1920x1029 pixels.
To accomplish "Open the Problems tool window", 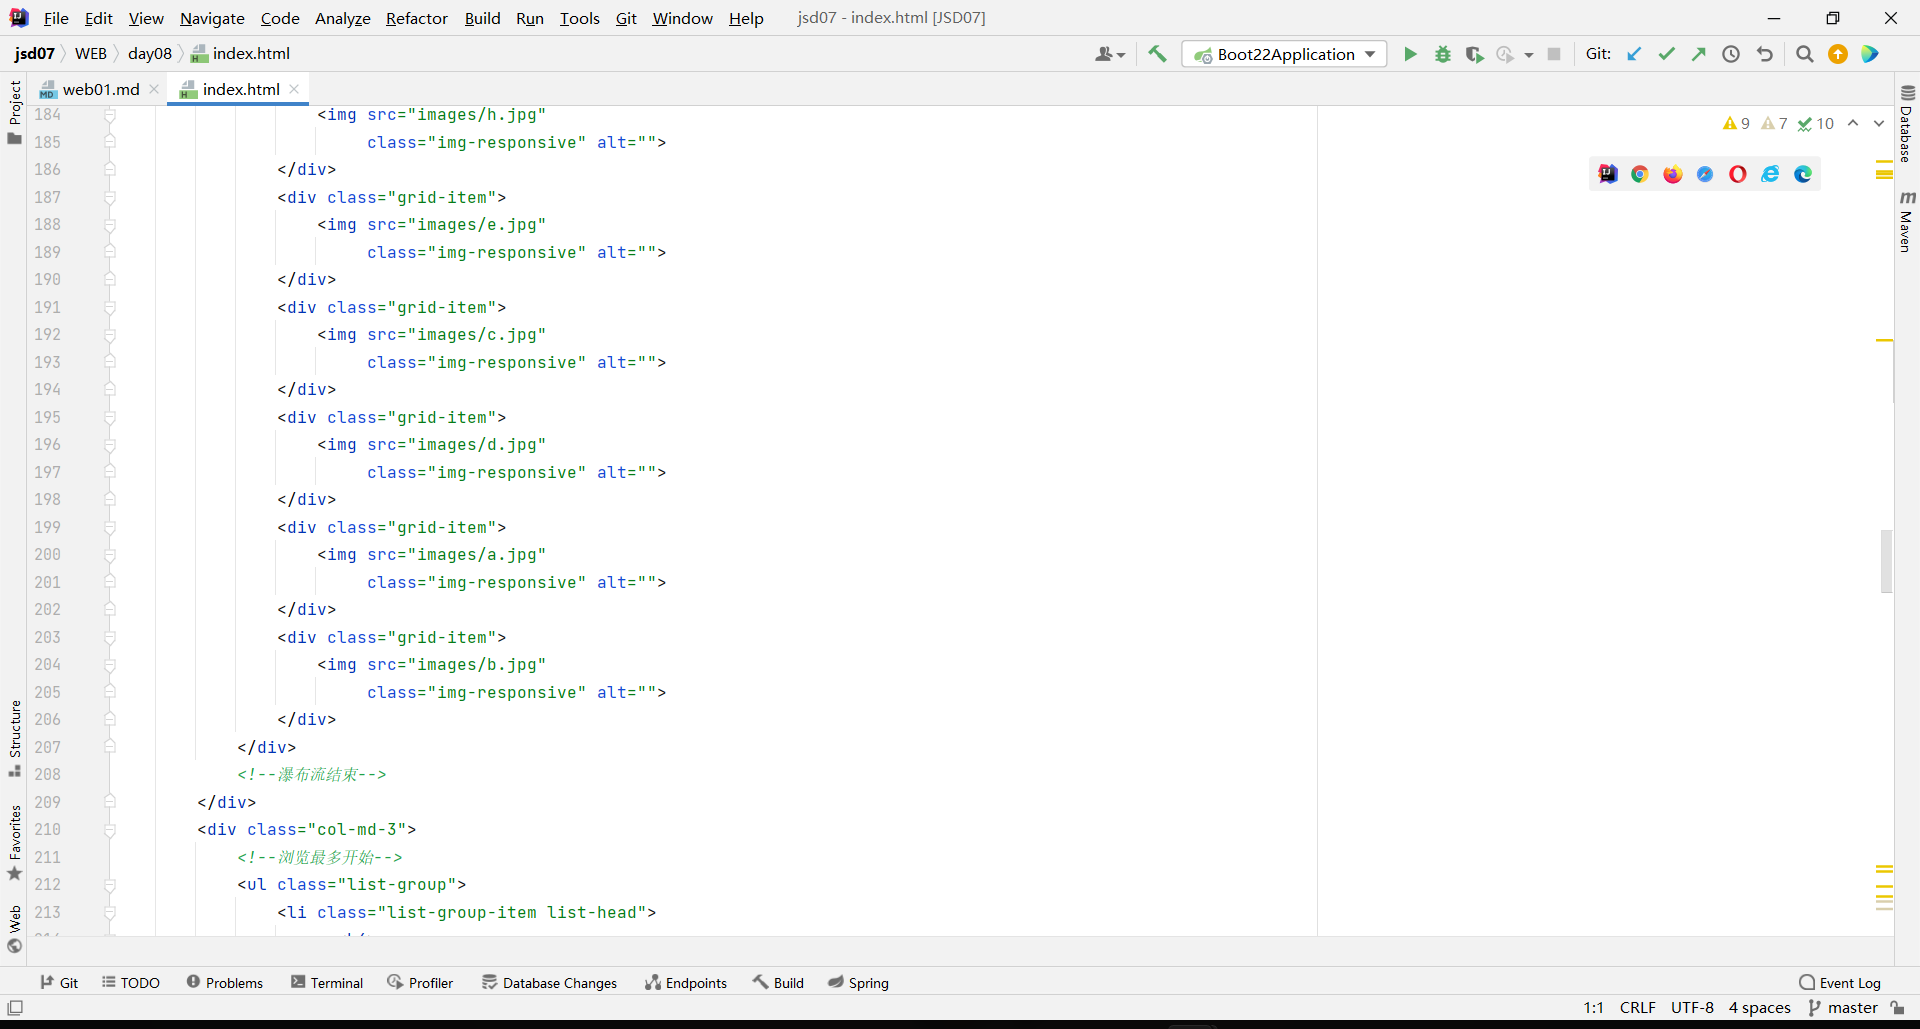I will pos(225,983).
